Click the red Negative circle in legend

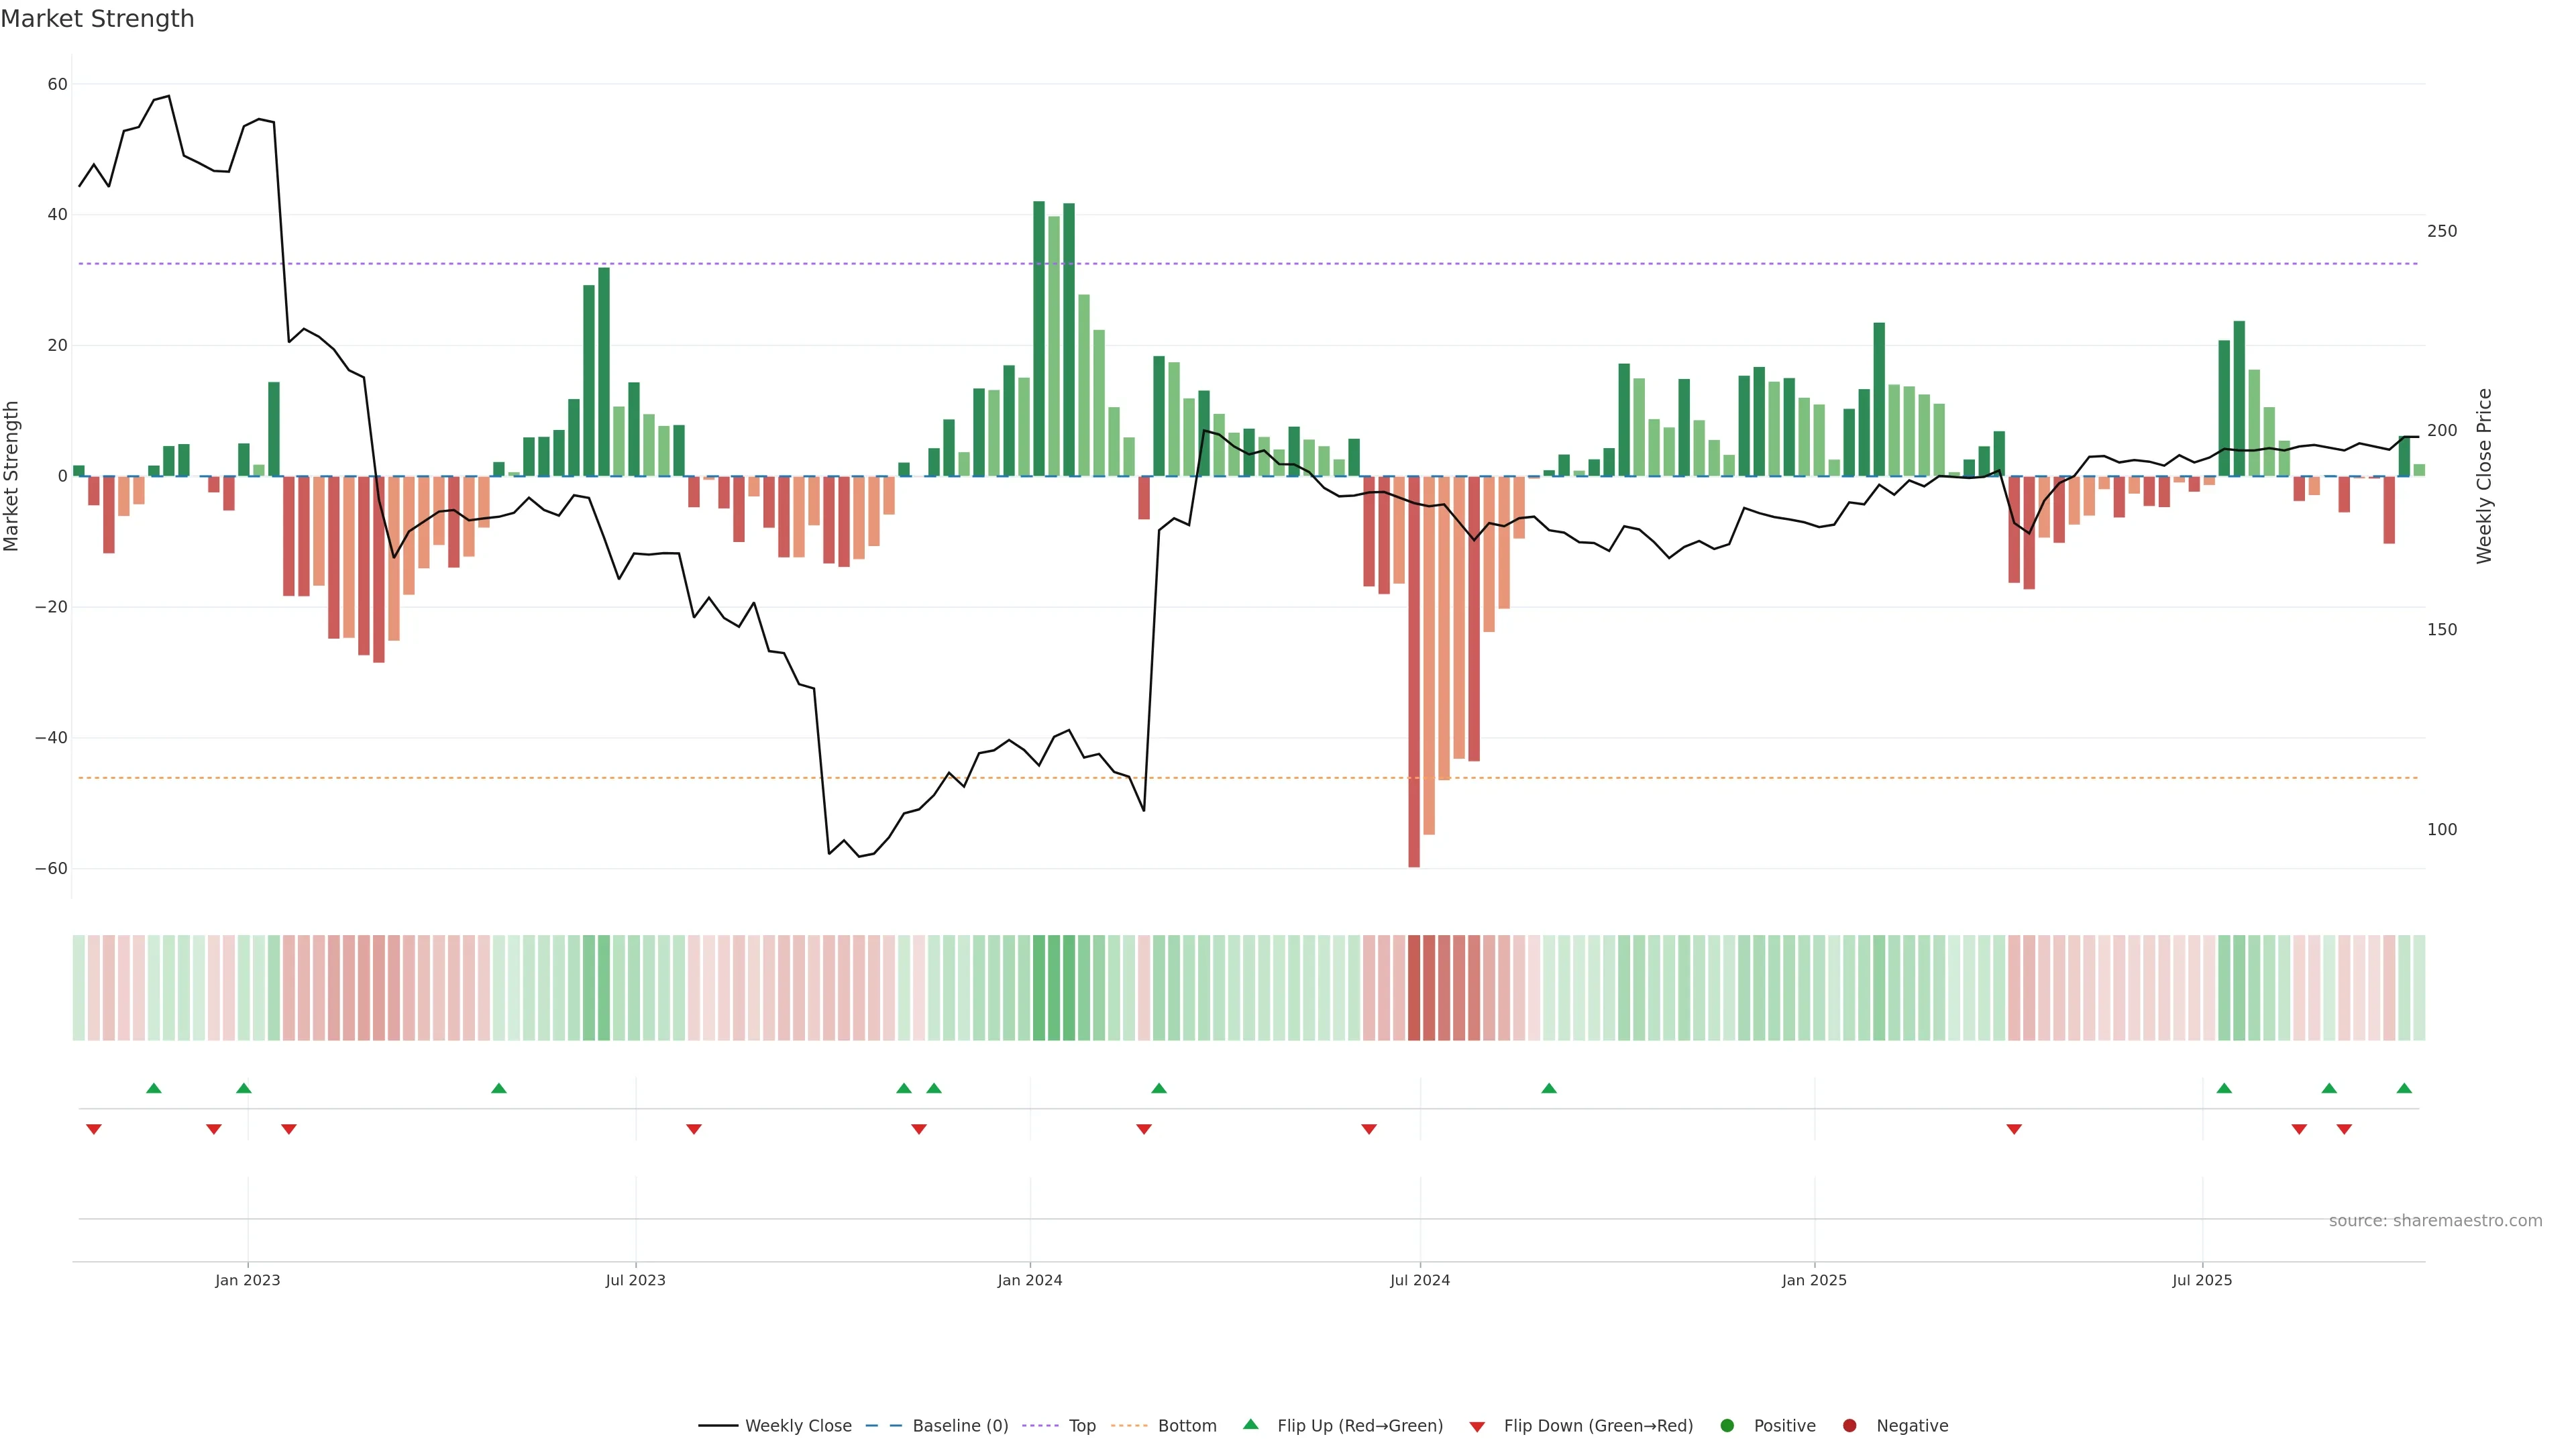point(1849,1425)
